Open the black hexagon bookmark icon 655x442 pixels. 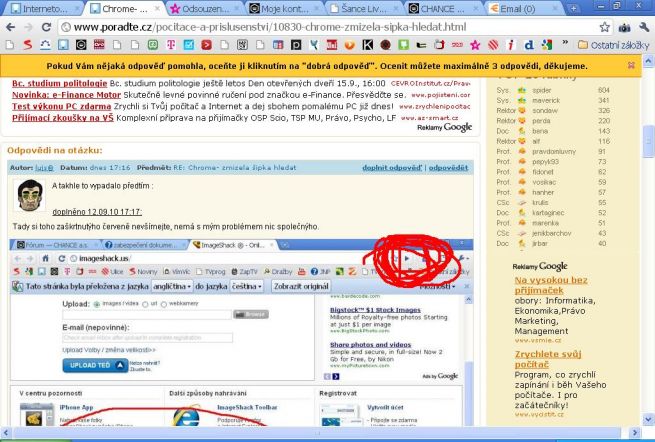tap(81, 45)
